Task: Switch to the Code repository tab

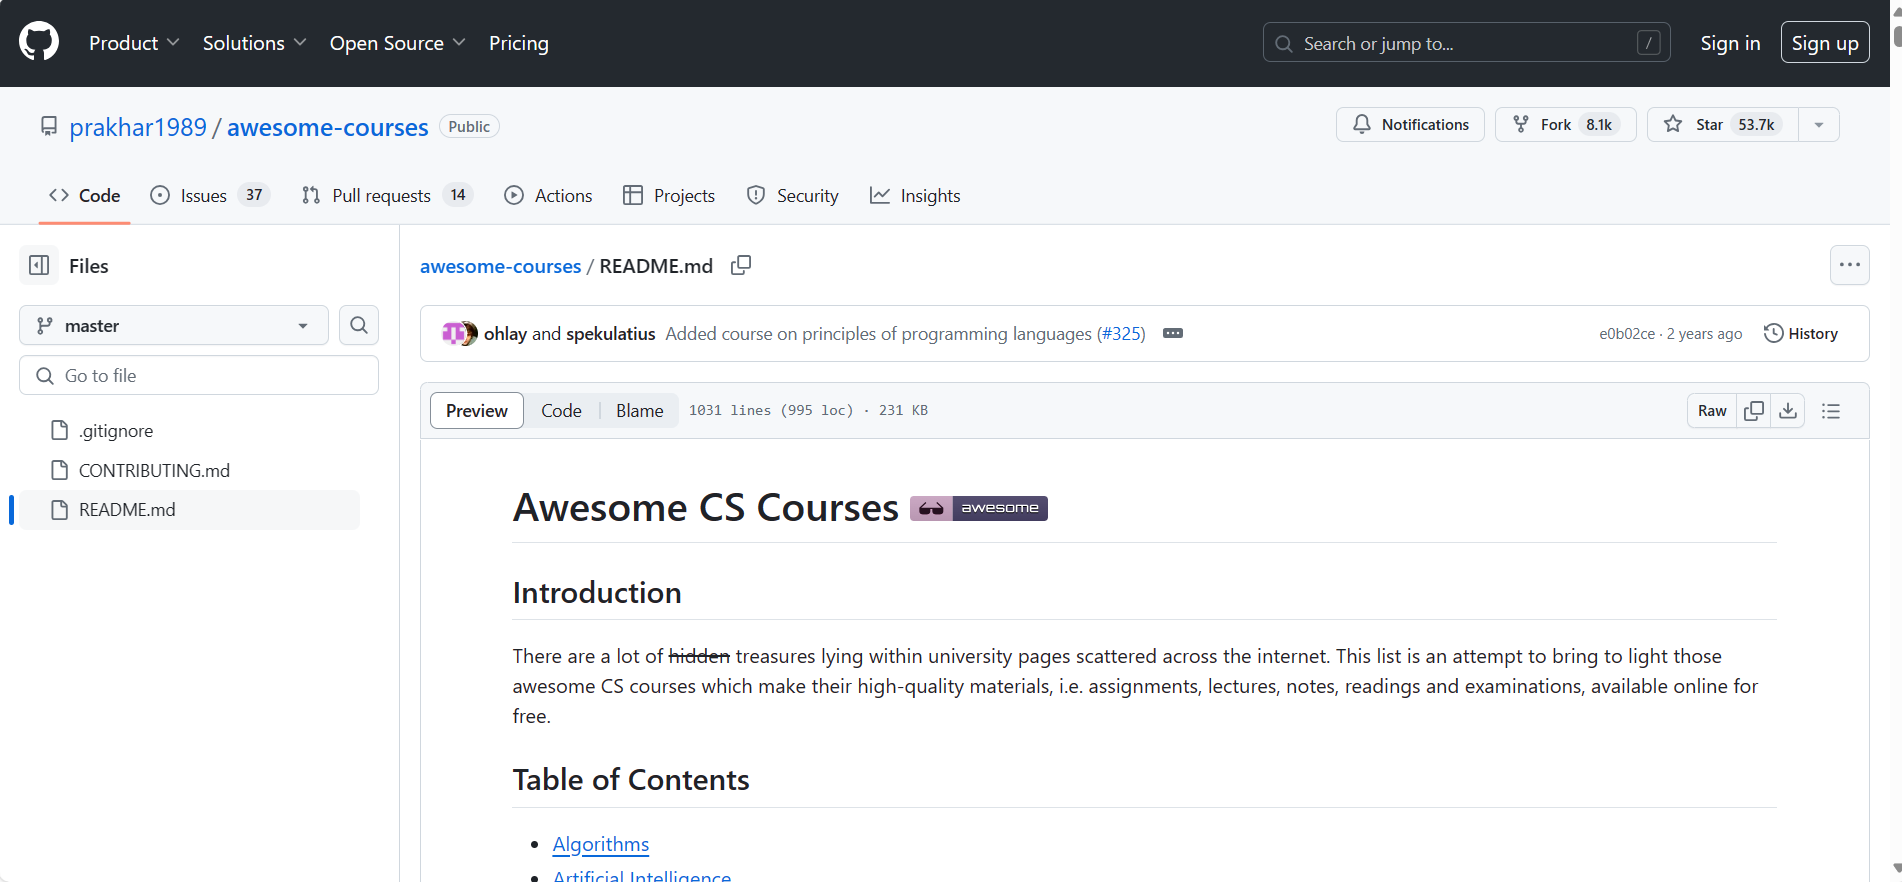Action: click(x=85, y=196)
